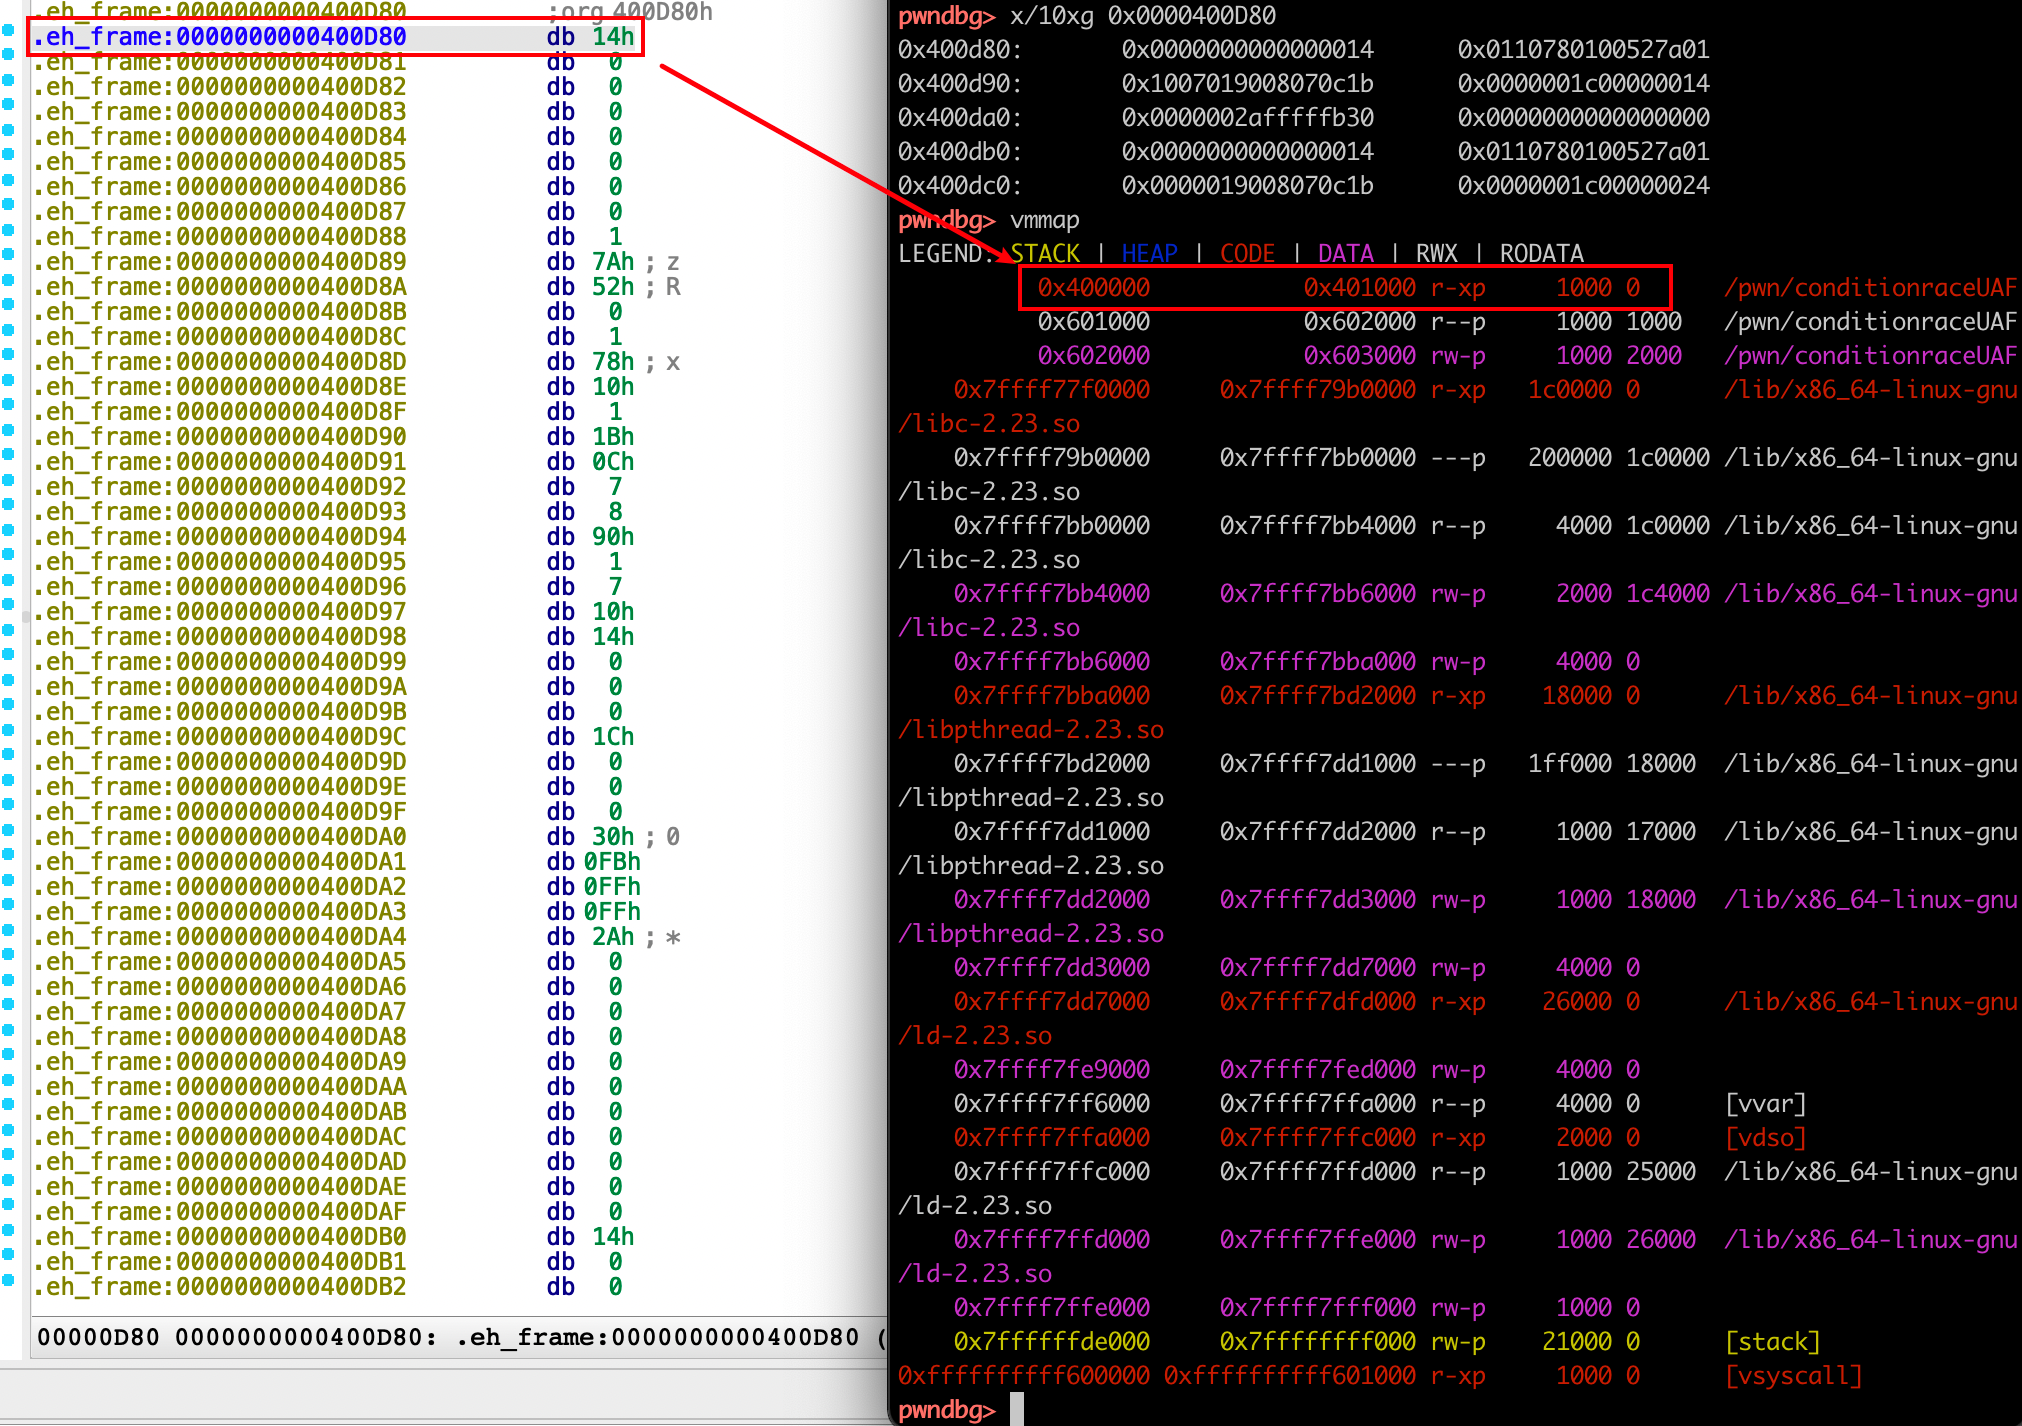Select the 'db 0Ch' line at 400D91
The height and width of the screenshot is (1426, 2022).
[x=334, y=462]
